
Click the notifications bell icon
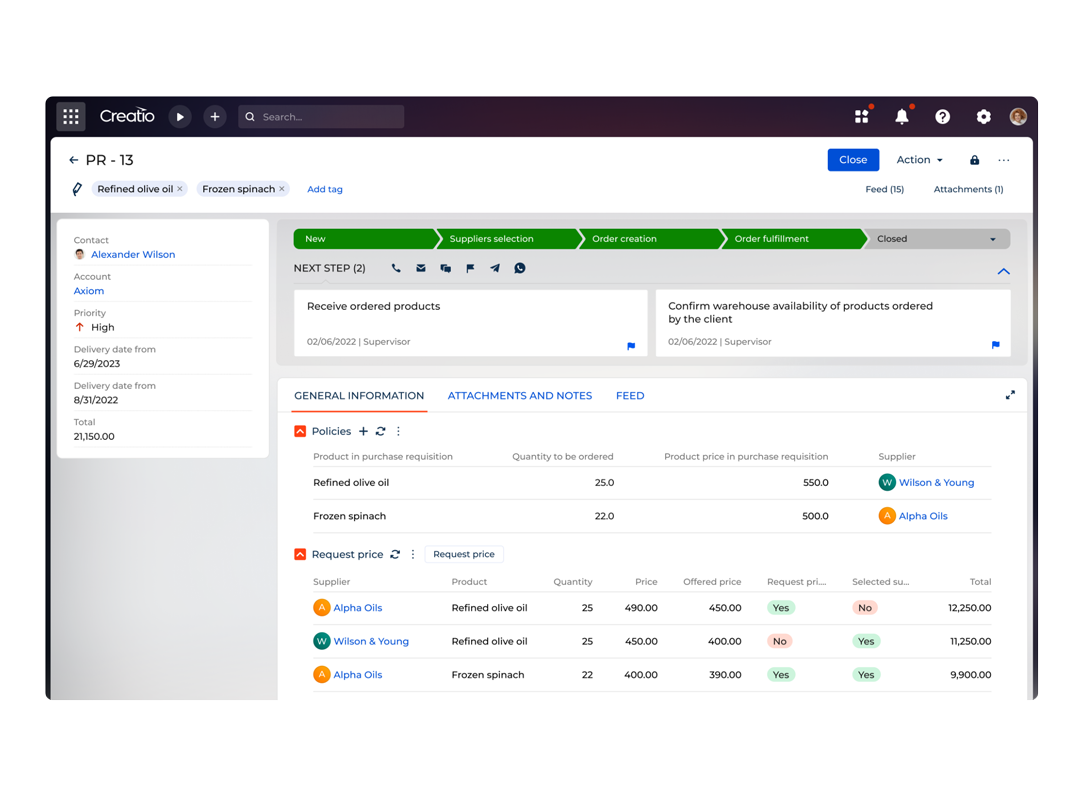[x=902, y=116]
